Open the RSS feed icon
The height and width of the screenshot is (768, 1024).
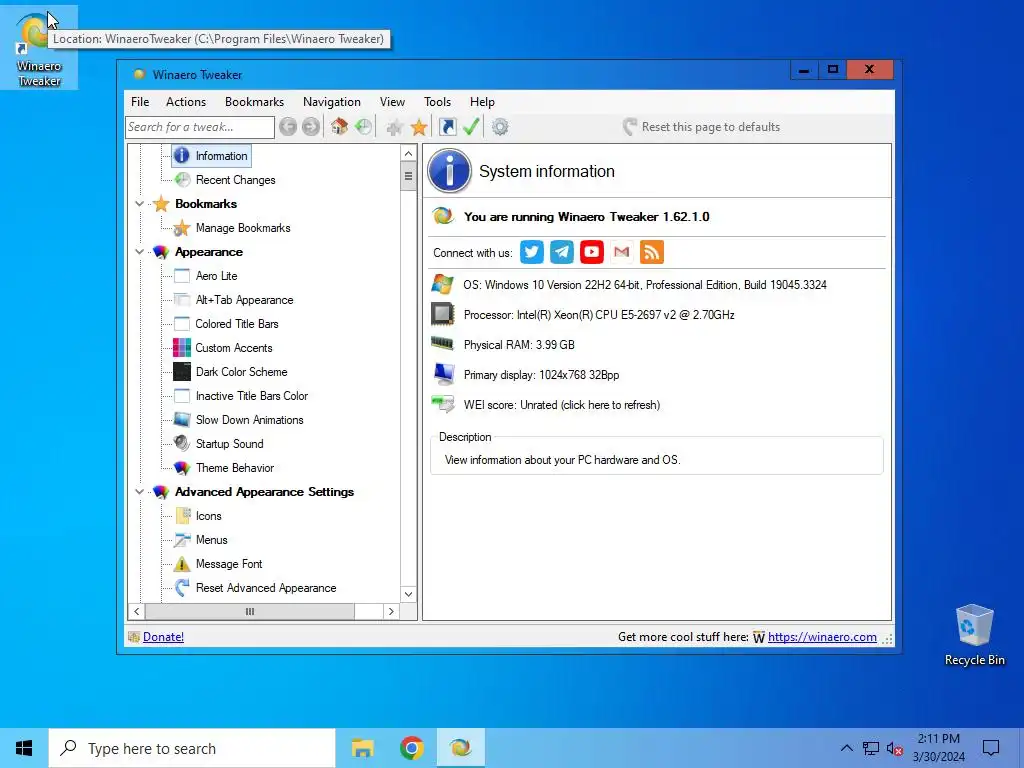(652, 252)
